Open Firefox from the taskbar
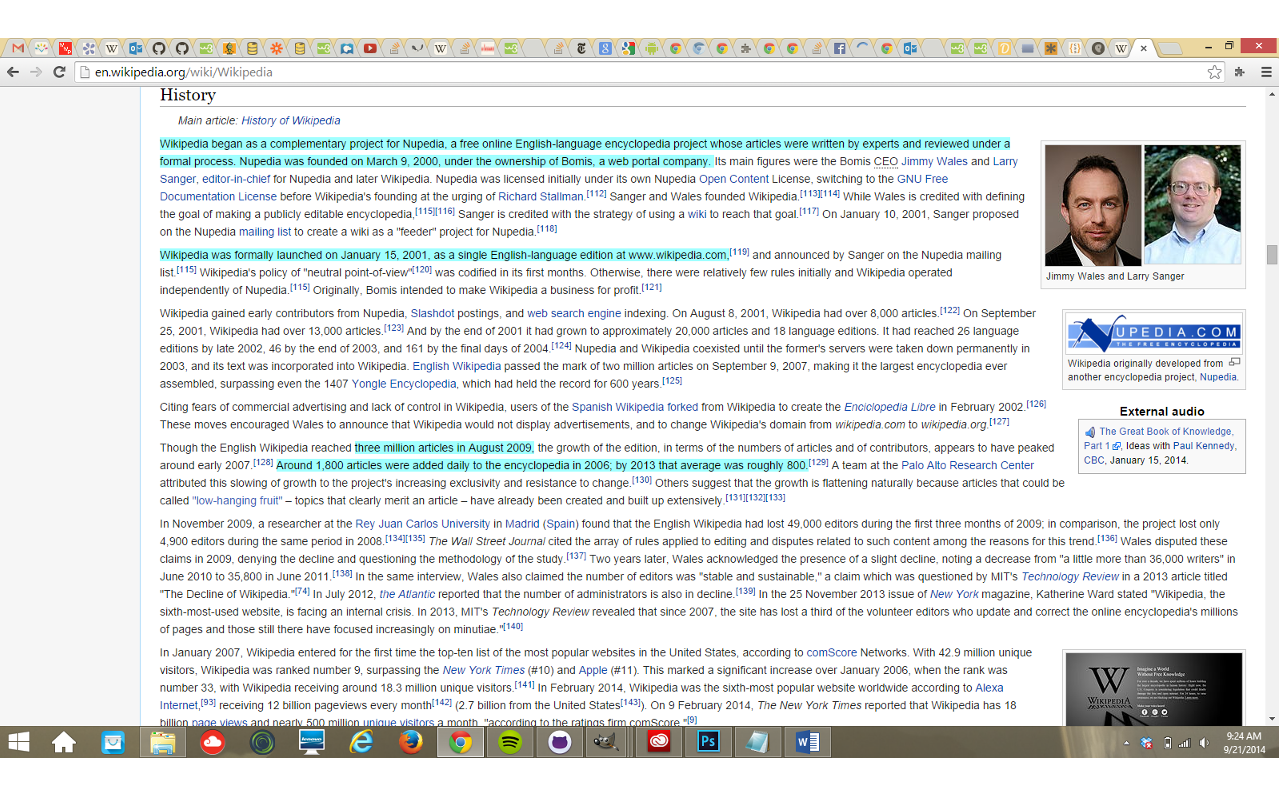The image size is (1280, 800). coord(410,742)
